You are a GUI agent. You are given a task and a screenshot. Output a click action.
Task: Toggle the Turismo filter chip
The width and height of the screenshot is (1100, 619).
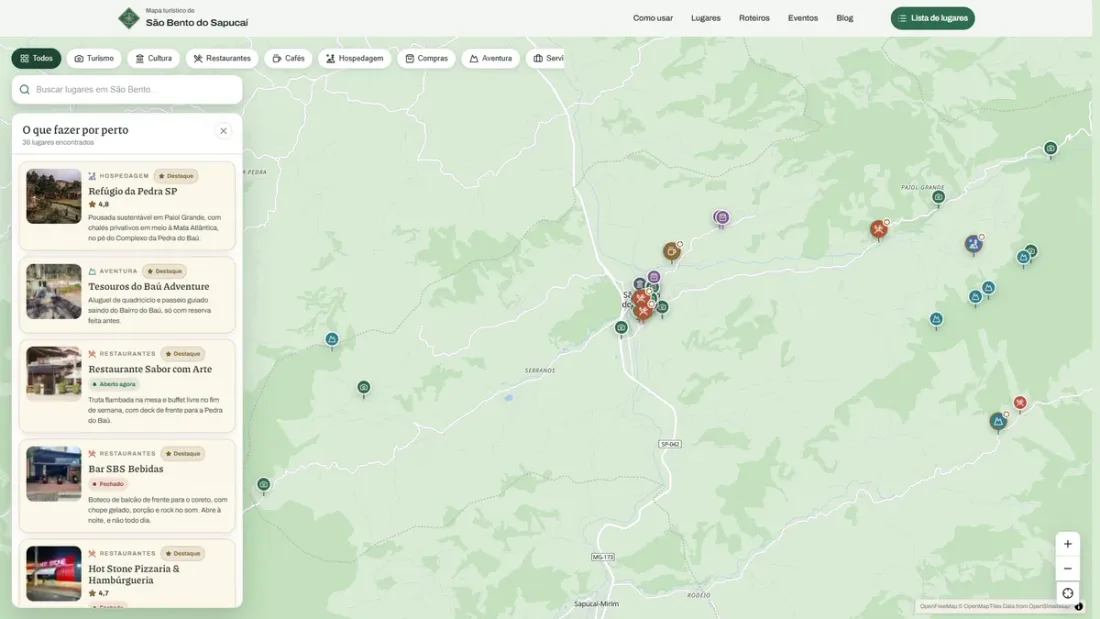[94, 58]
